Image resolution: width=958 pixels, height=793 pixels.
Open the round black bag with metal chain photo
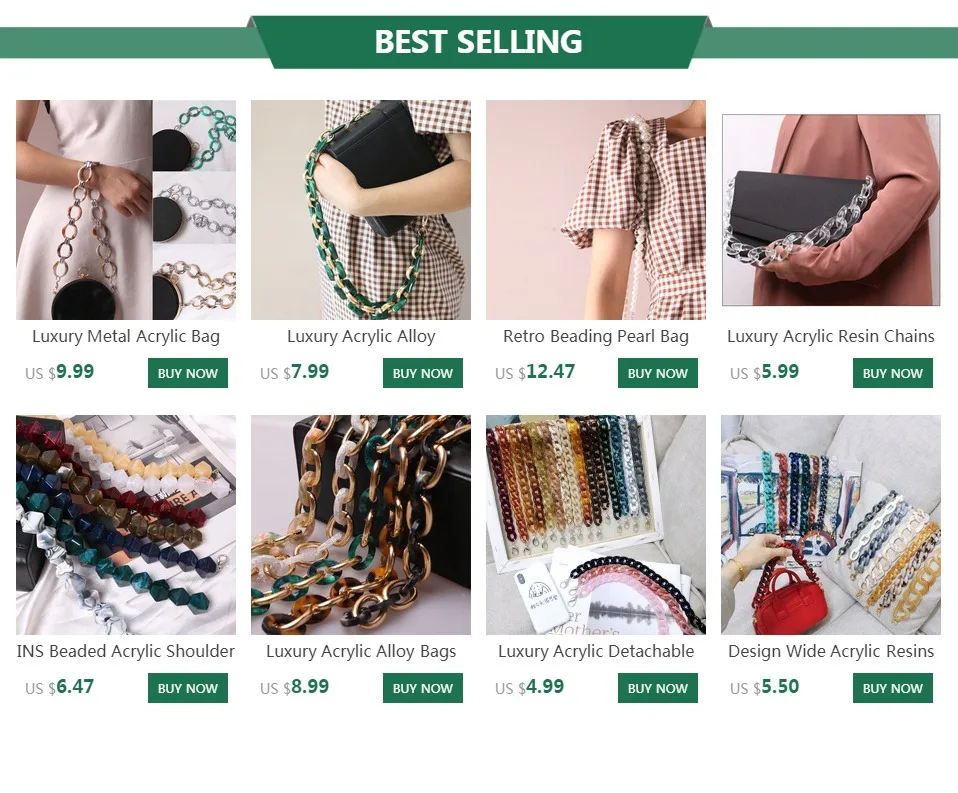coord(126,210)
